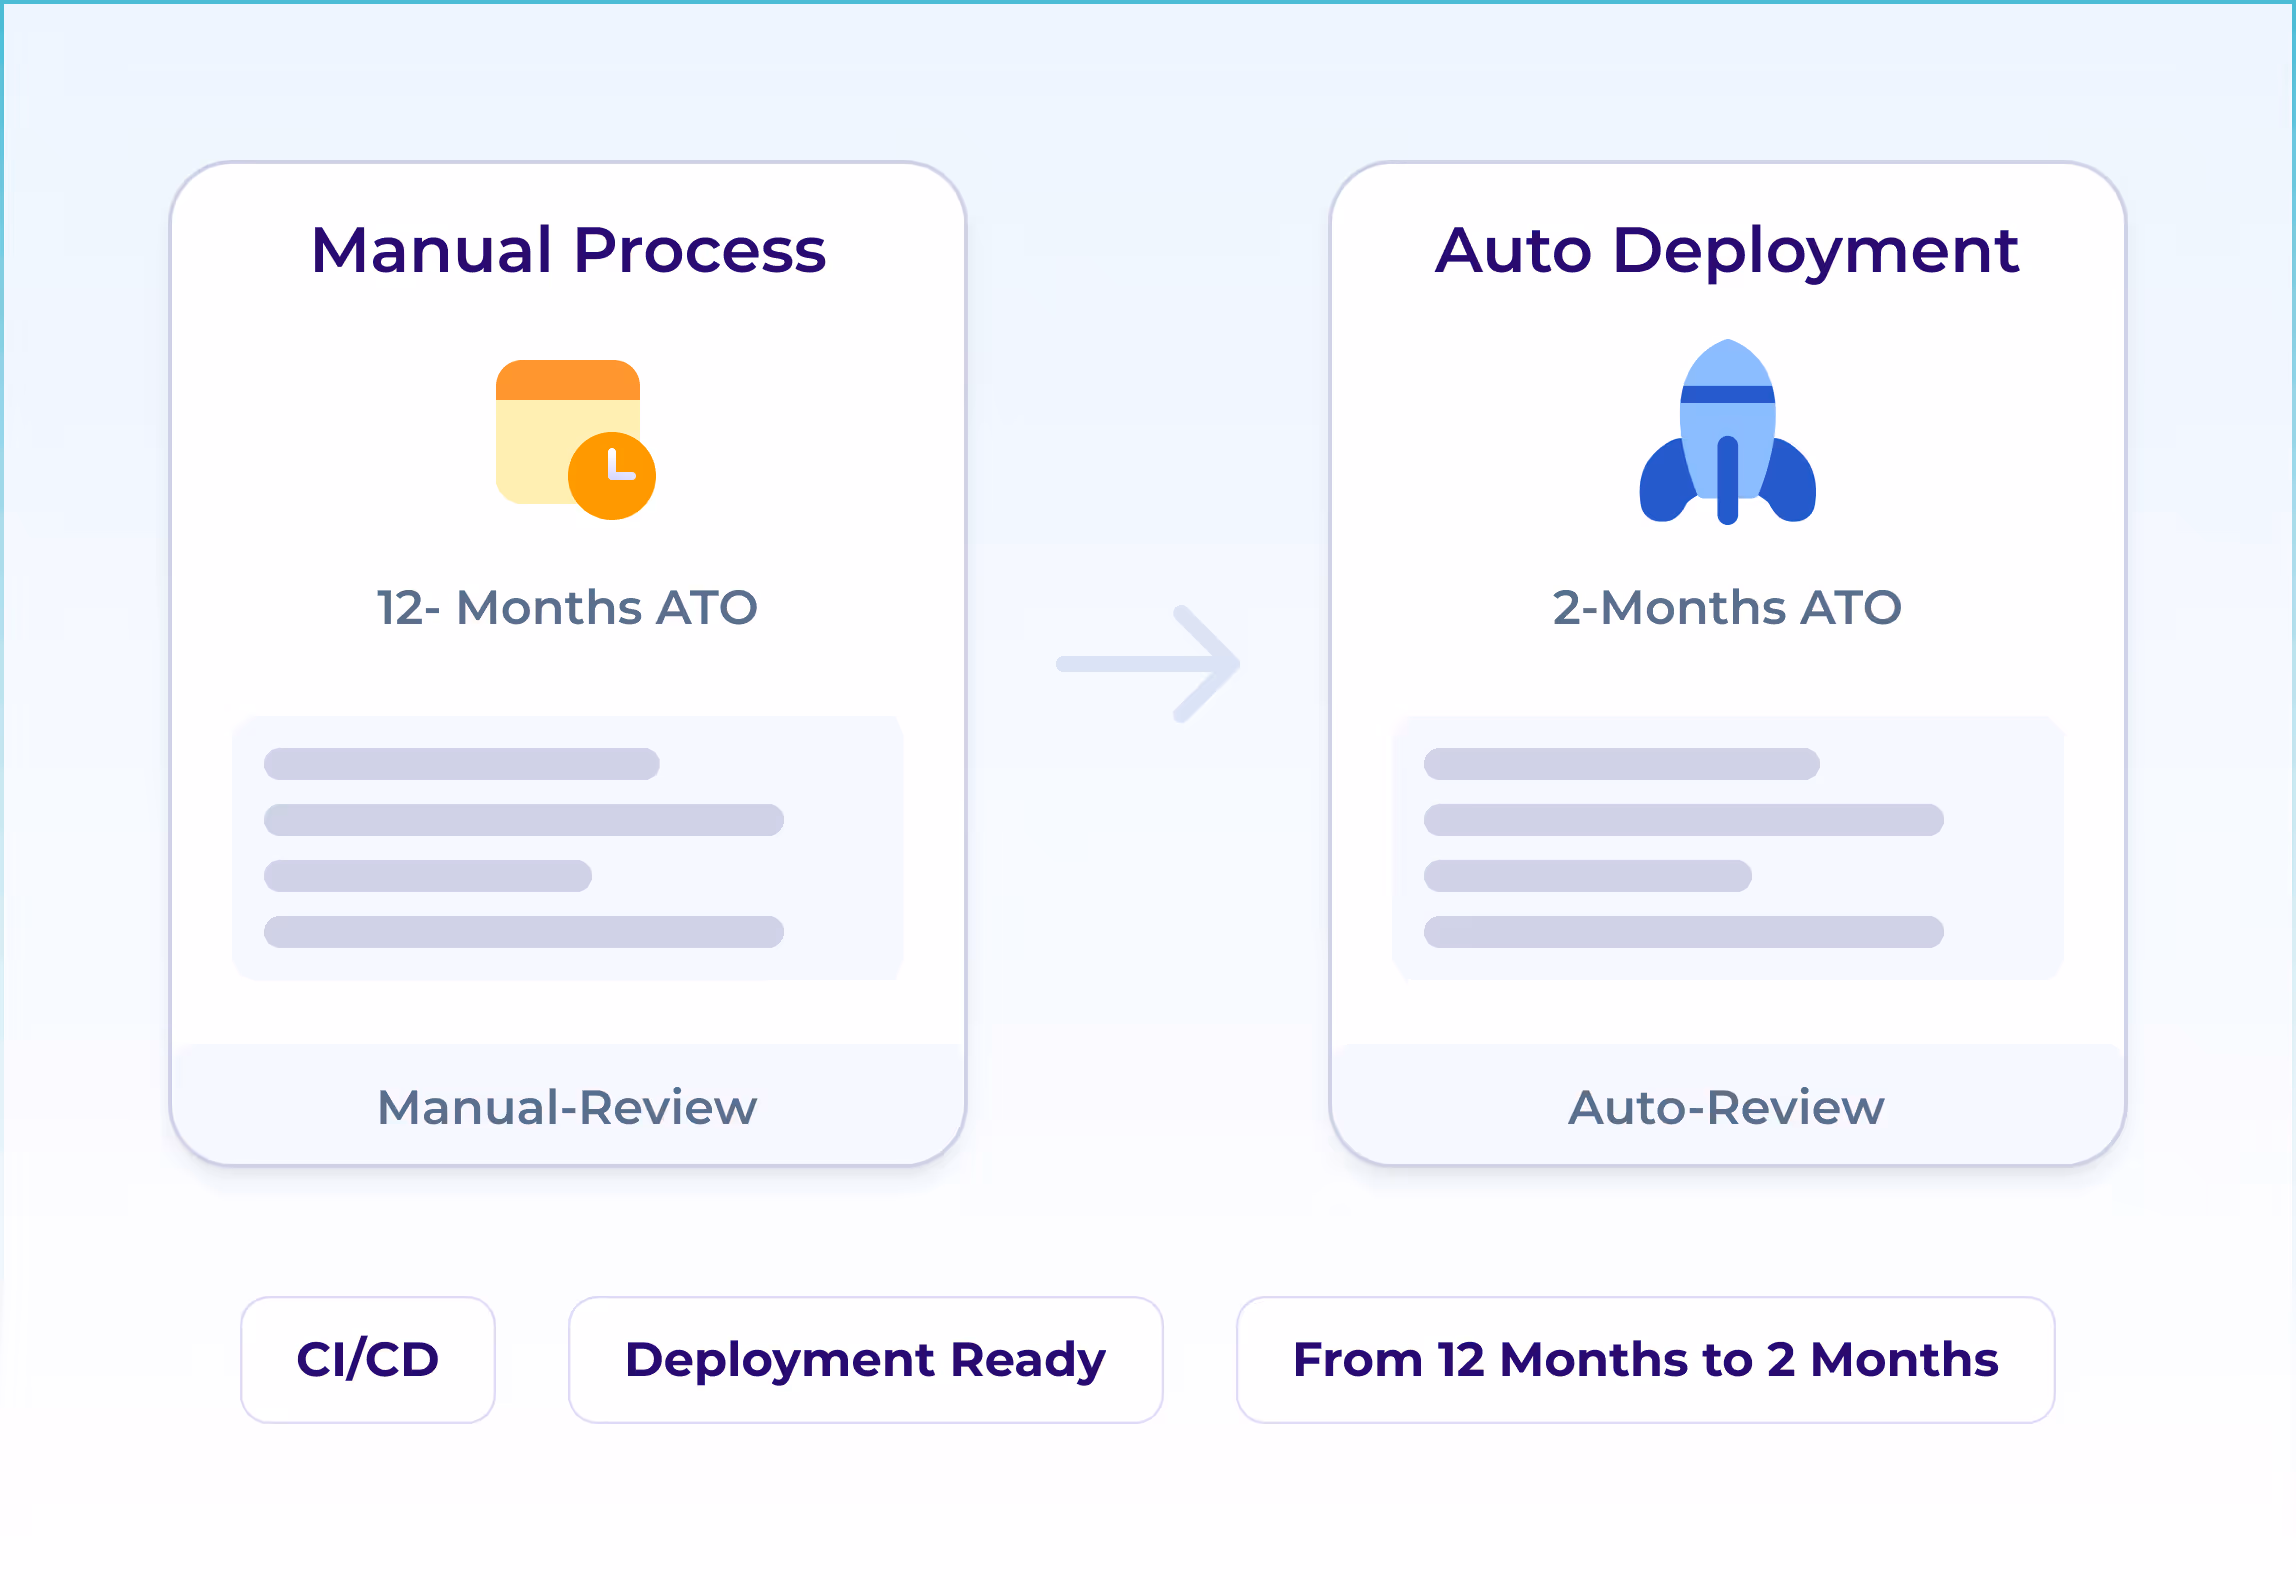Click the 2-Months ATO text
The image size is (2296, 1580).
pyautogui.click(x=1727, y=608)
